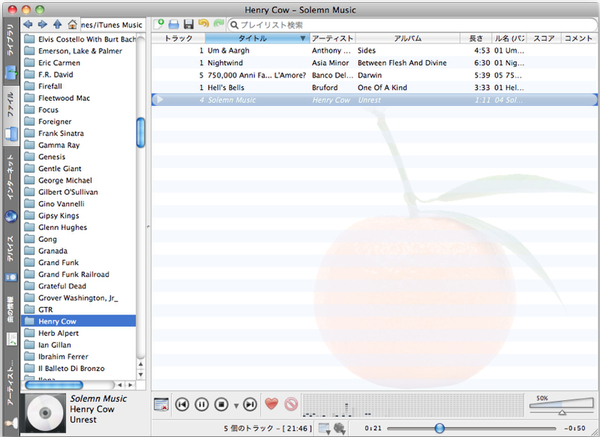Open the Grateful Dead folder

pyautogui.click(x=79, y=286)
